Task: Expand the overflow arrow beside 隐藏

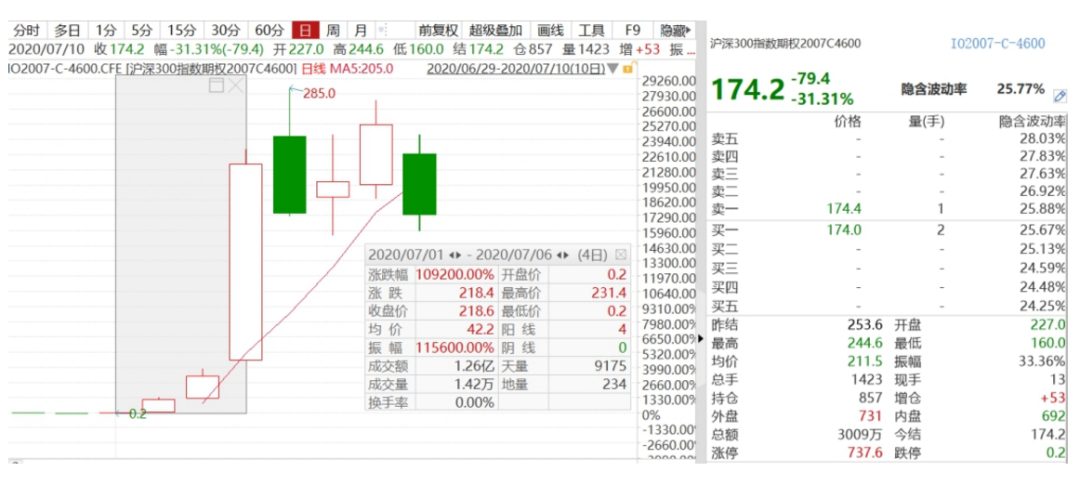Action: pyautogui.click(x=689, y=30)
